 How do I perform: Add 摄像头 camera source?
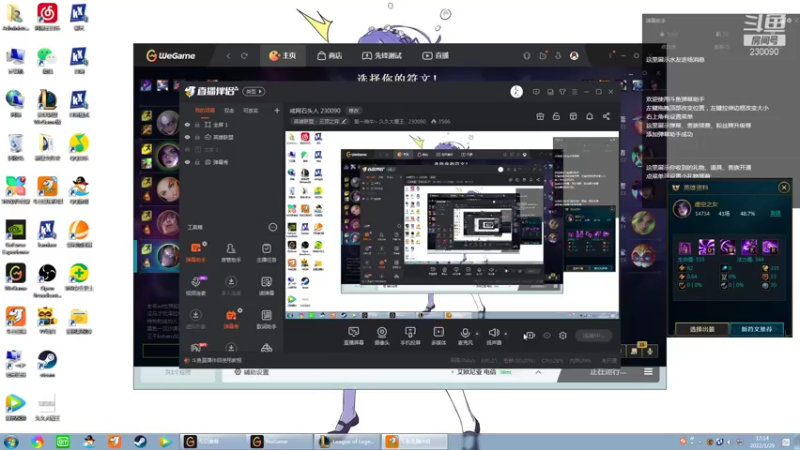pyautogui.click(x=382, y=336)
